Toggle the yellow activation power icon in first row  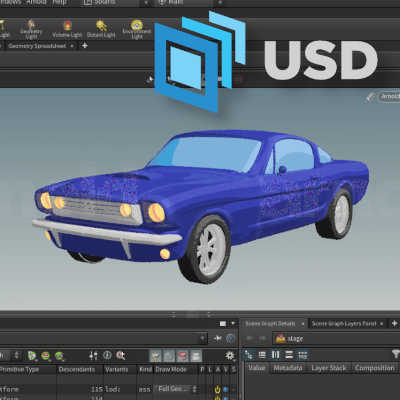[218, 389]
